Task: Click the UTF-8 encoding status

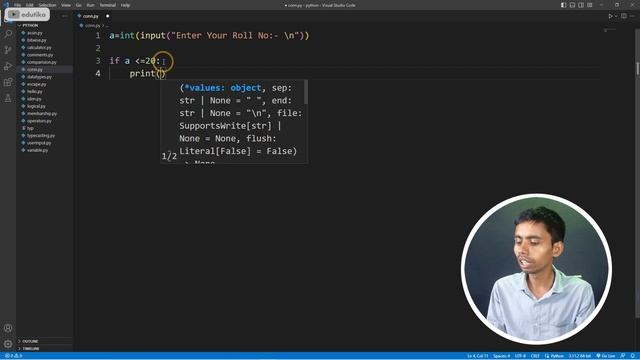Action: [520, 356]
